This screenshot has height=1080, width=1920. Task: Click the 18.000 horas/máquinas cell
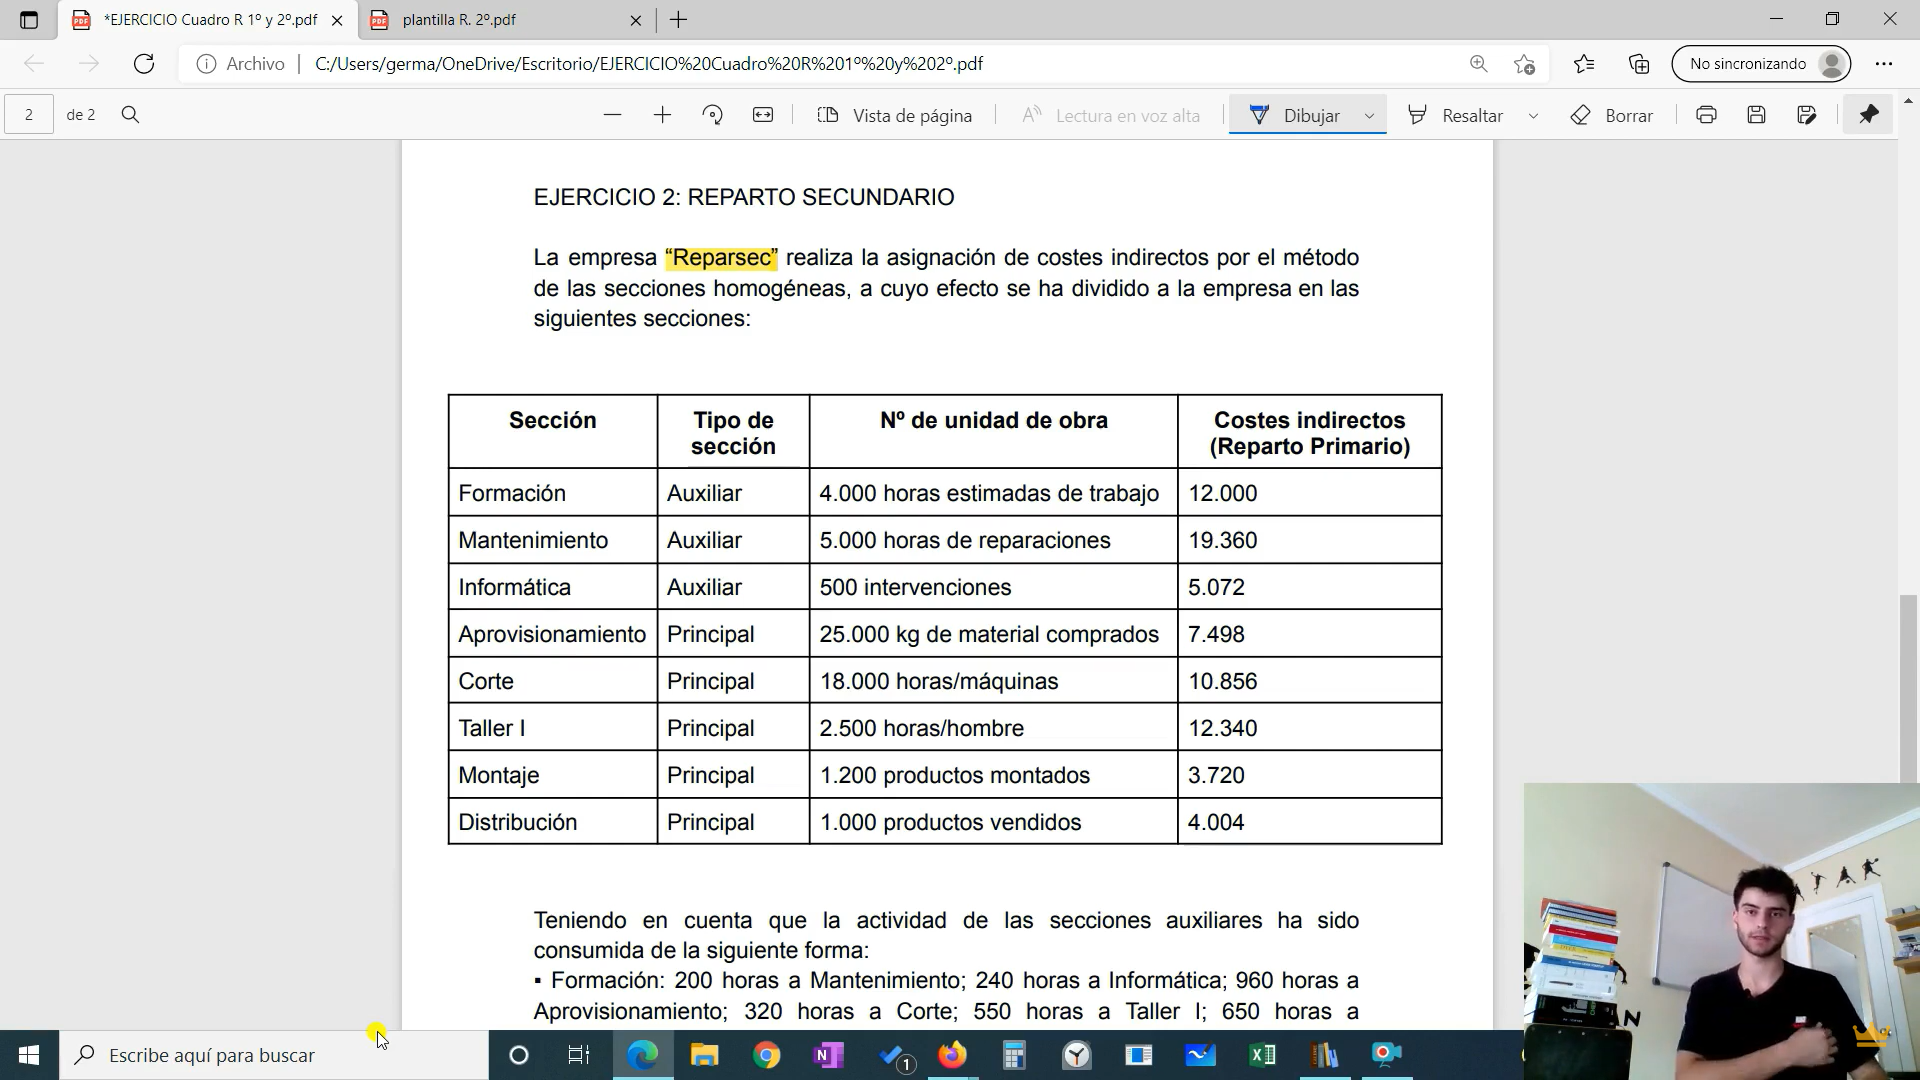(993, 681)
